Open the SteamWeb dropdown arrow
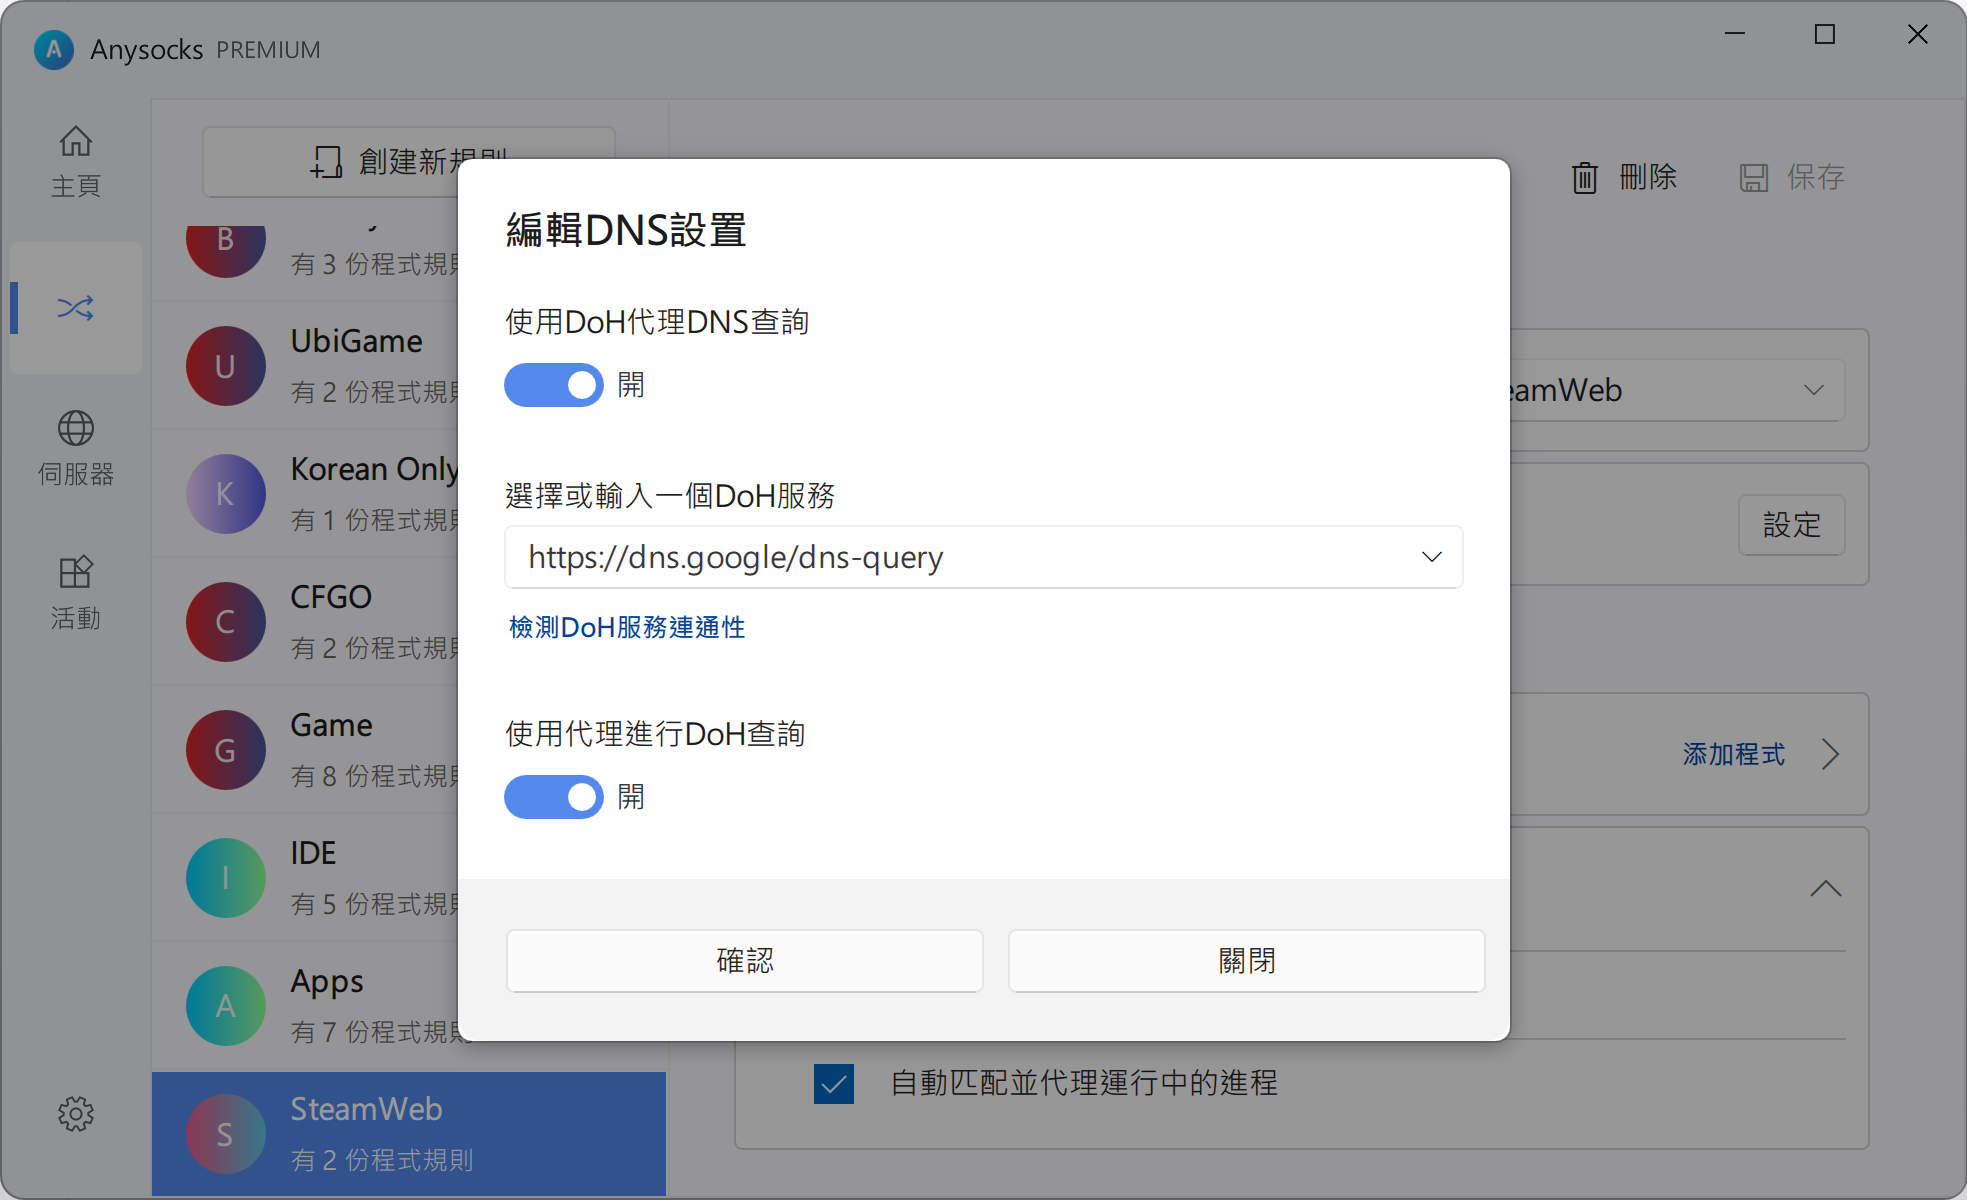Image resolution: width=1967 pixels, height=1200 pixels. coord(1813,390)
